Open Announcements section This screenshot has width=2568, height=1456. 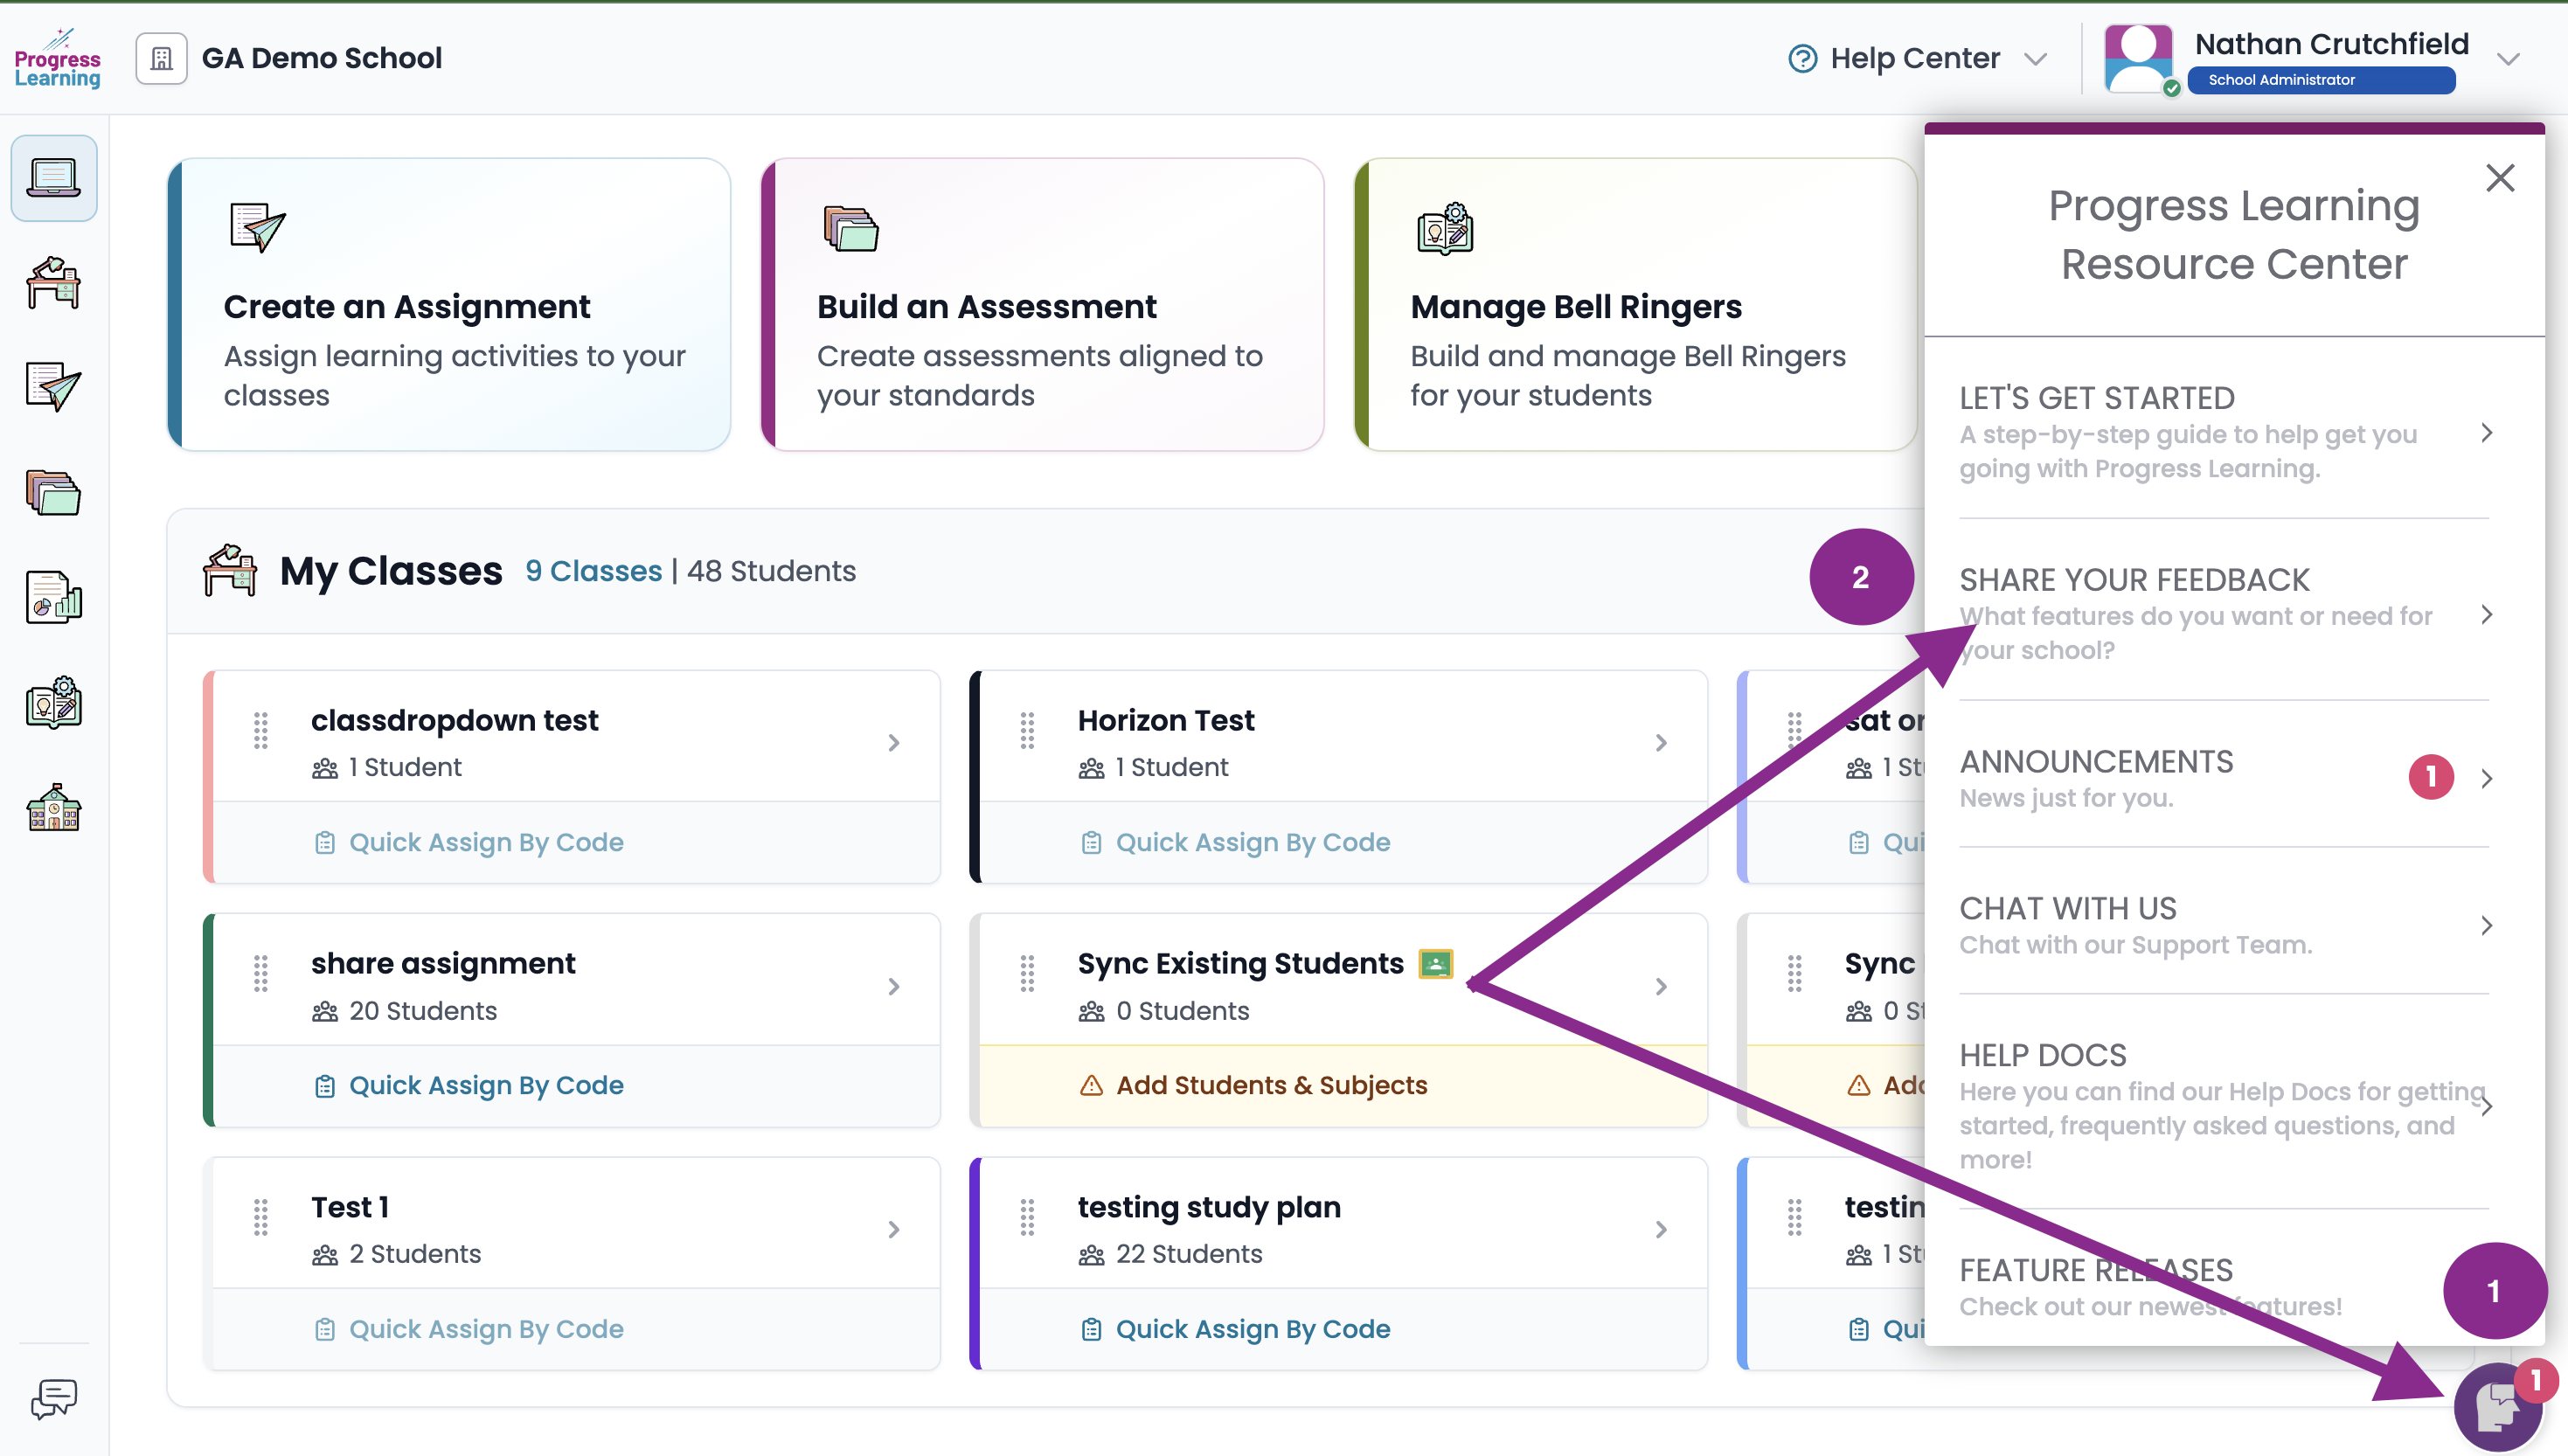2223,778
